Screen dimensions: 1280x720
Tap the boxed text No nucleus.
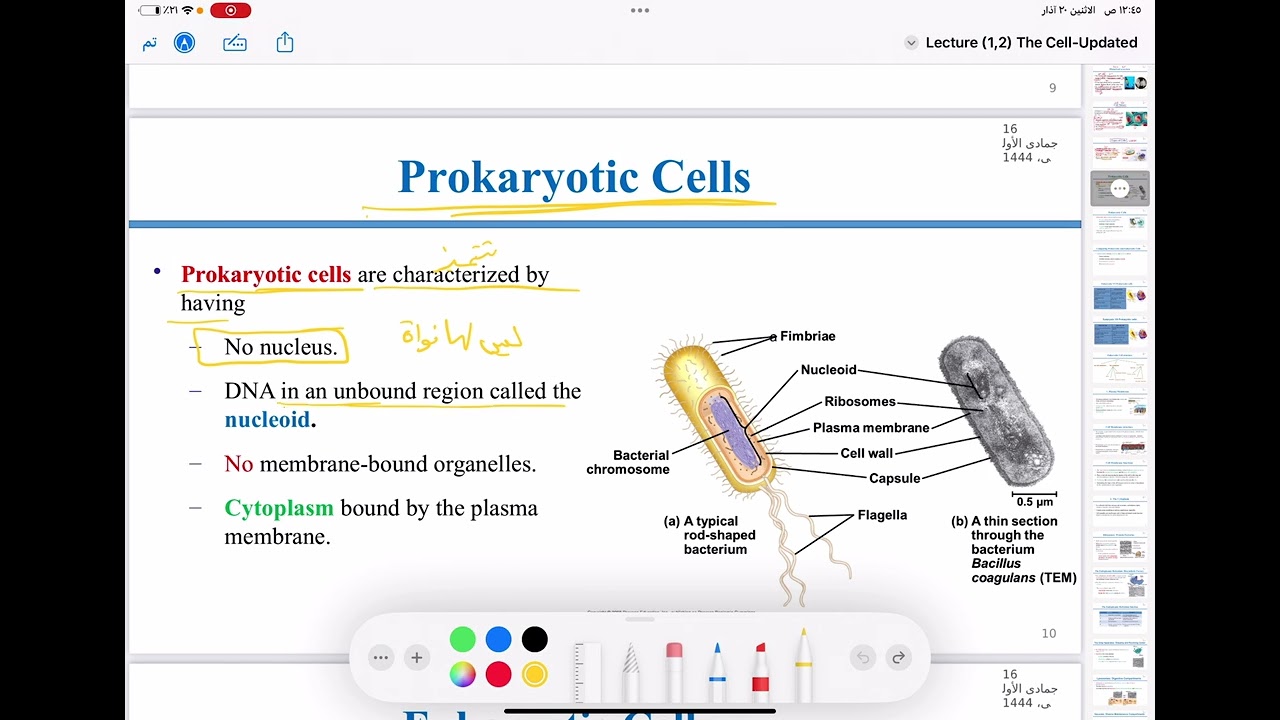281,347
